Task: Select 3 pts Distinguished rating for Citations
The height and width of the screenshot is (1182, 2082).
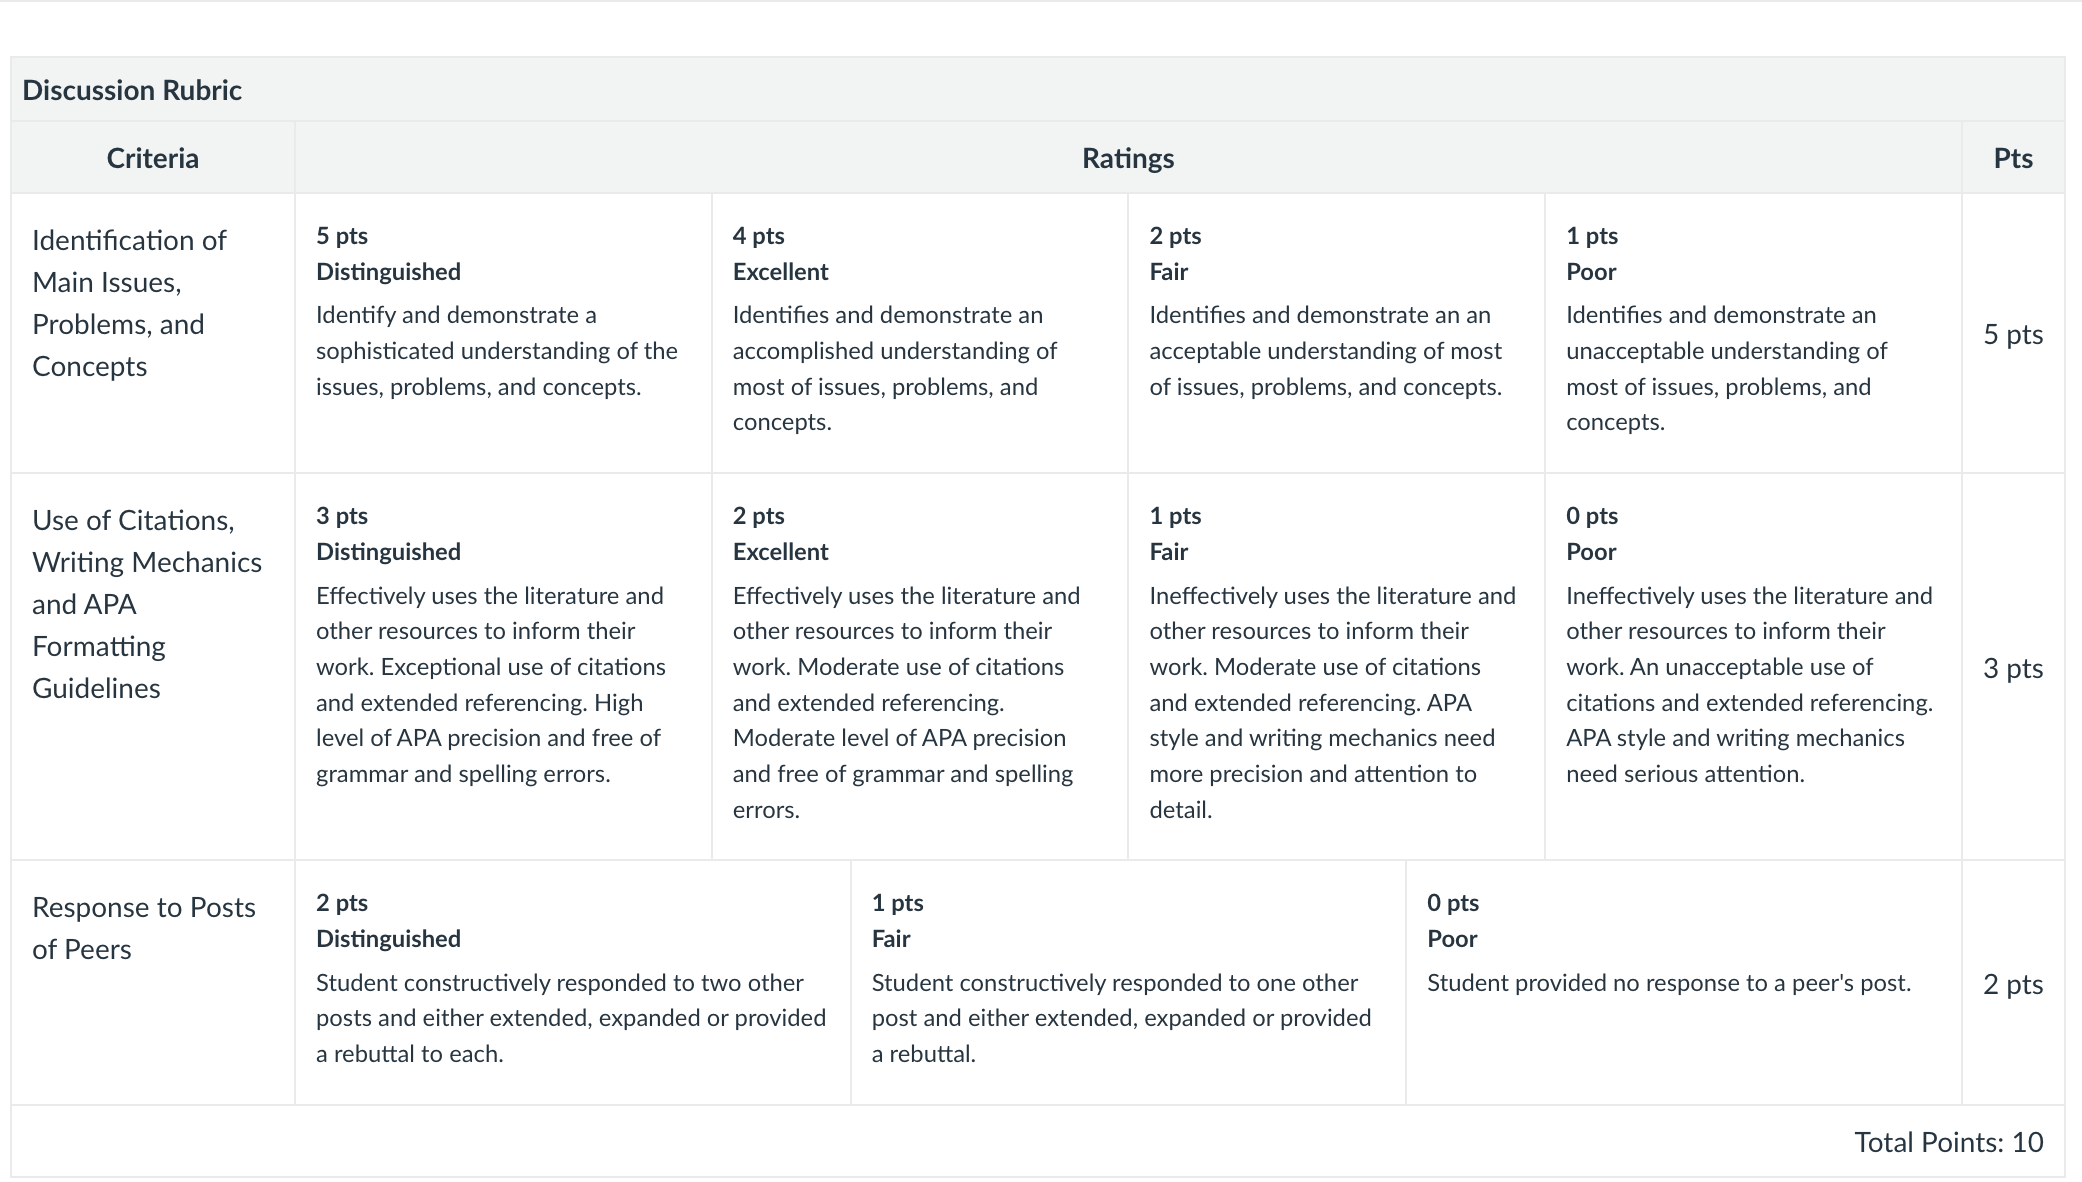Action: coord(503,666)
